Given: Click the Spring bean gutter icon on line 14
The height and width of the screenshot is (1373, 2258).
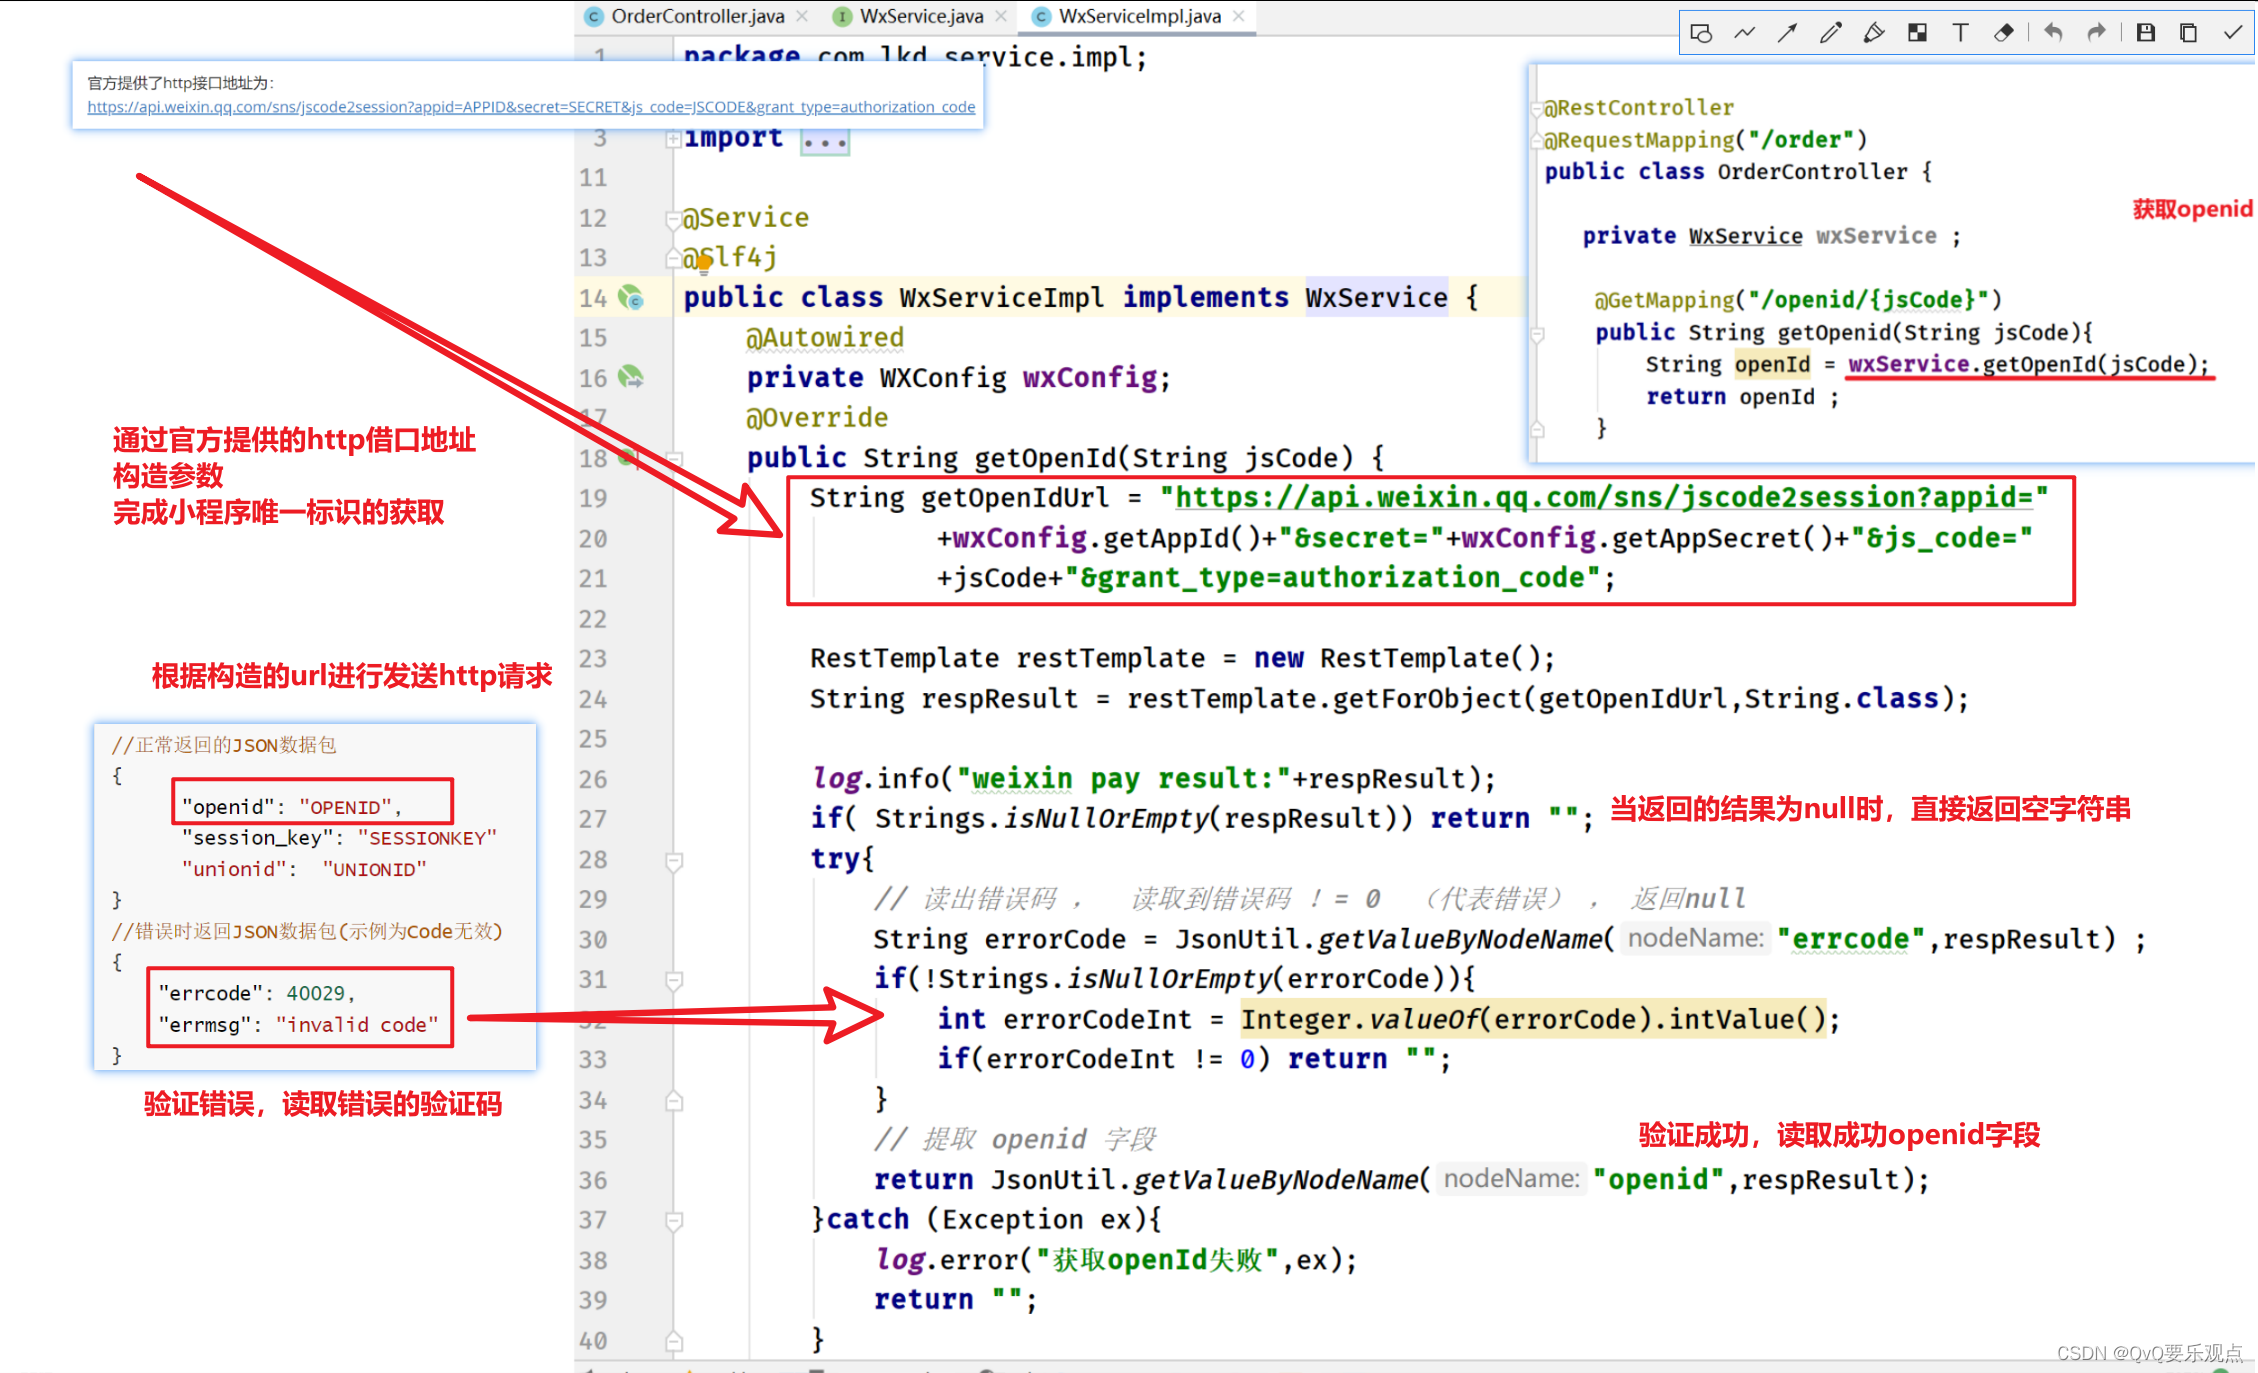Looking at the screenshot, I should 631,298.
